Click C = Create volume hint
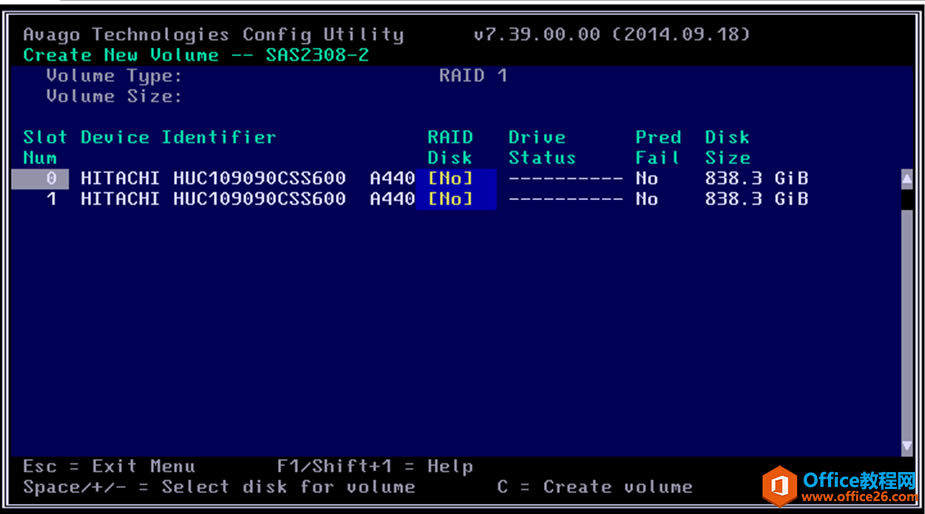 pyautogui.click(x=595, y=487)
